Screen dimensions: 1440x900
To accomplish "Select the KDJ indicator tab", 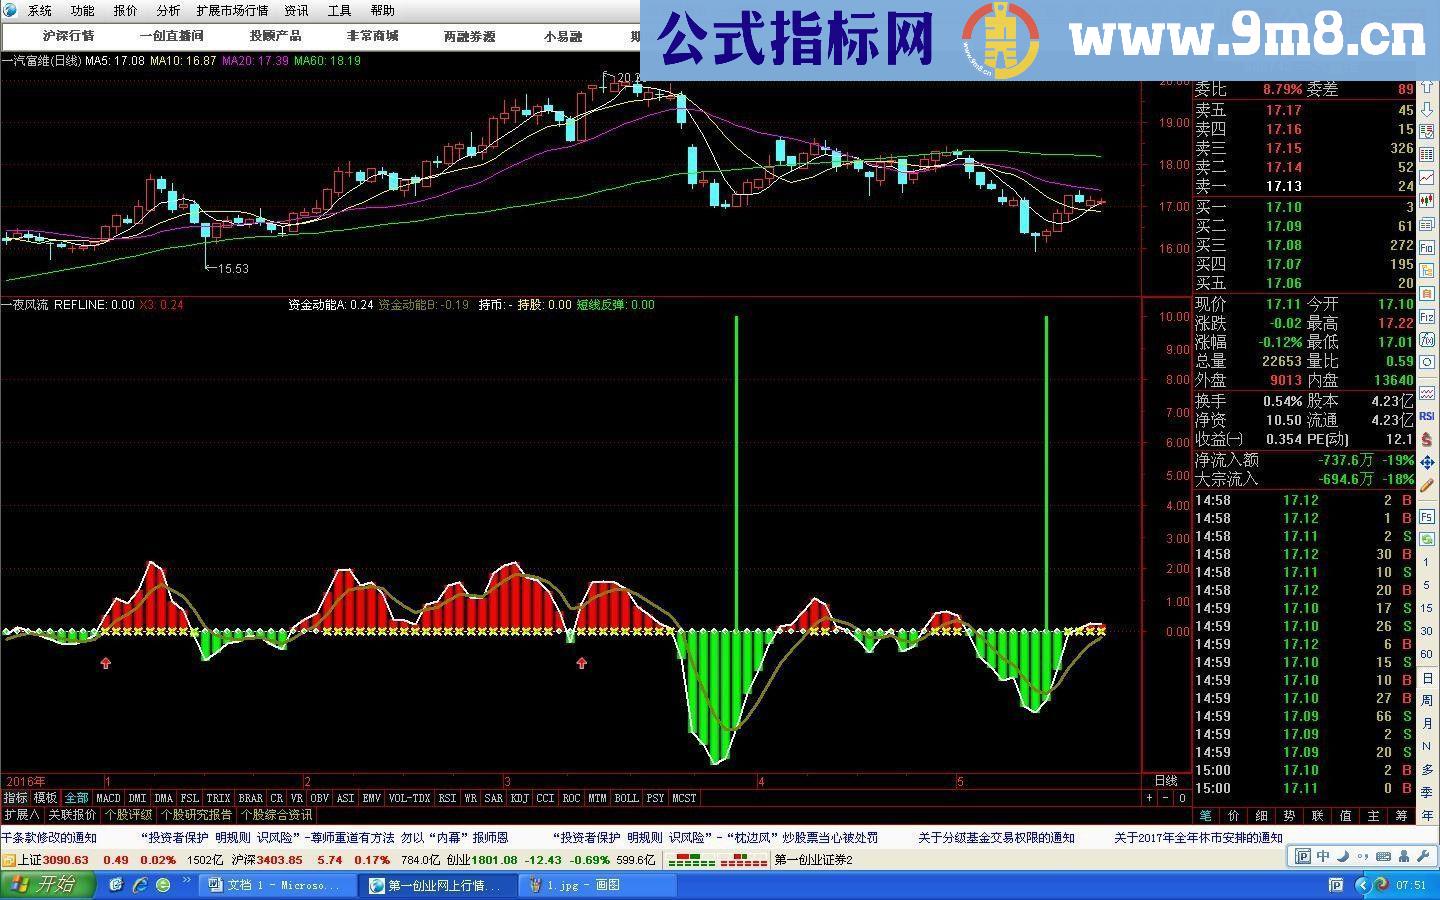I will (x=517, y=798).
